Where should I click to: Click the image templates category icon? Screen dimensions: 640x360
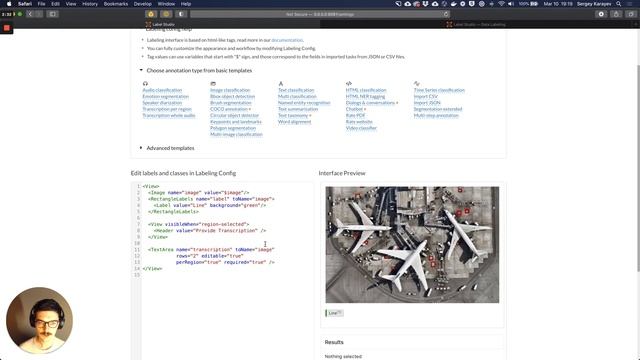coord(213,83)
